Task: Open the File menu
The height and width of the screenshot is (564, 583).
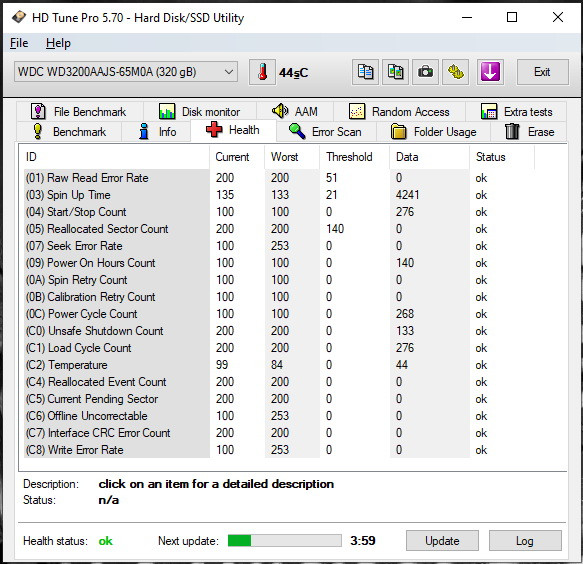Action: pyautogui.click(x=19, y=43)
